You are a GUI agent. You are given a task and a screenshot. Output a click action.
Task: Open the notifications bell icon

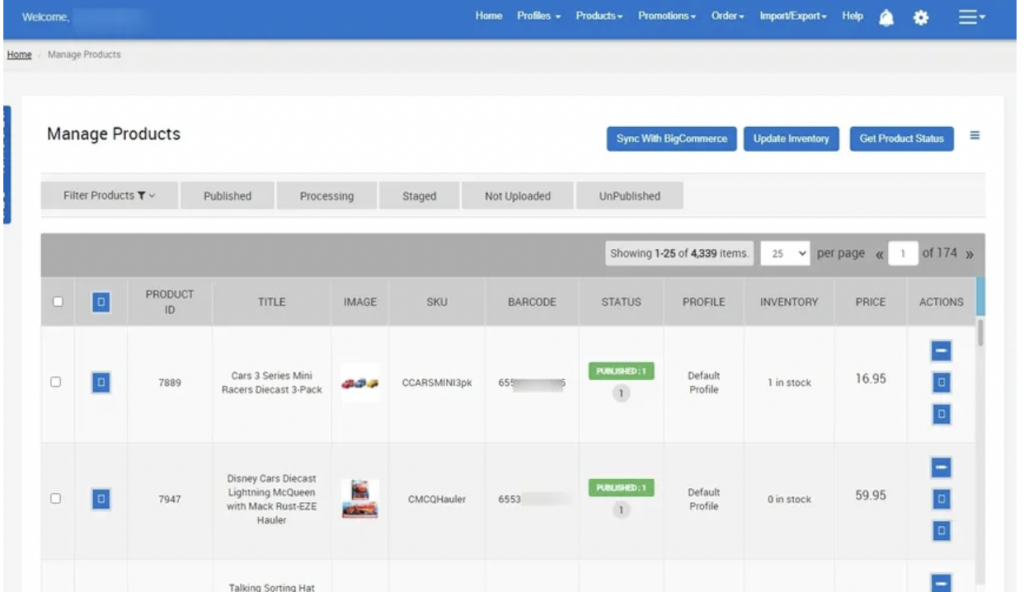point(886,17)
